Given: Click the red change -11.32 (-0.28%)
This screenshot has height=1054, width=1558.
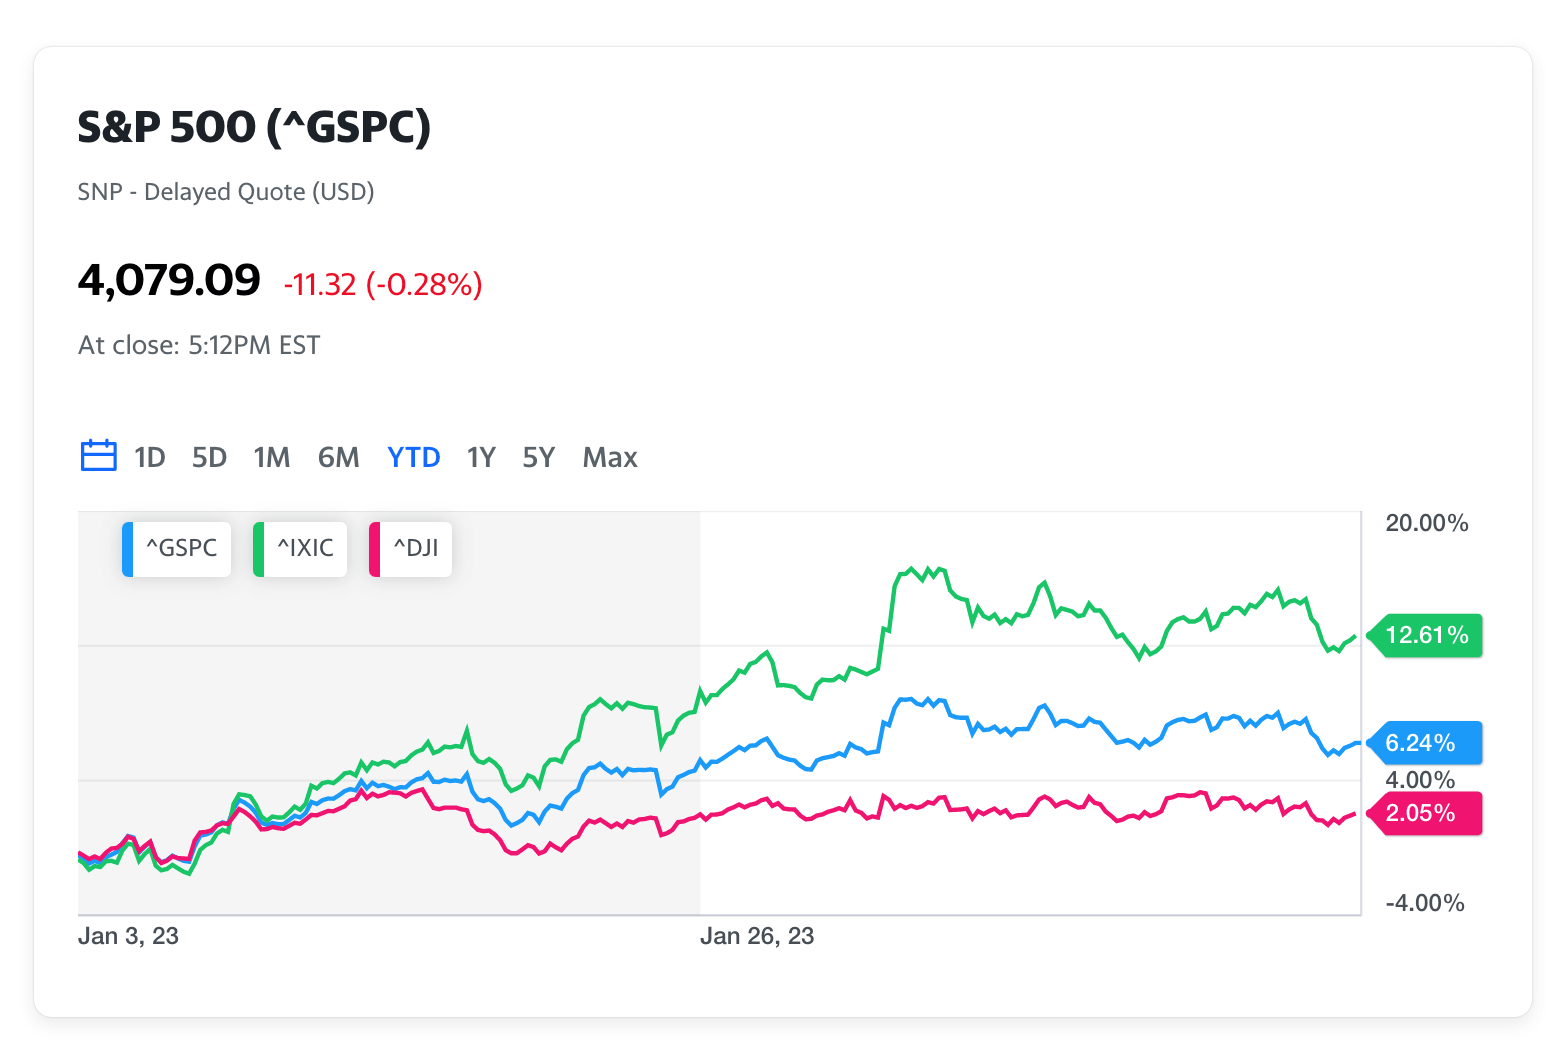Looking at the screenshot, I should [383, 285].
